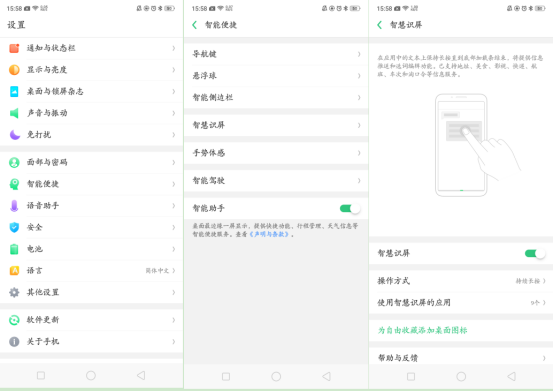Tap home circle on the 智能便捷 screen

pos(276,377)
